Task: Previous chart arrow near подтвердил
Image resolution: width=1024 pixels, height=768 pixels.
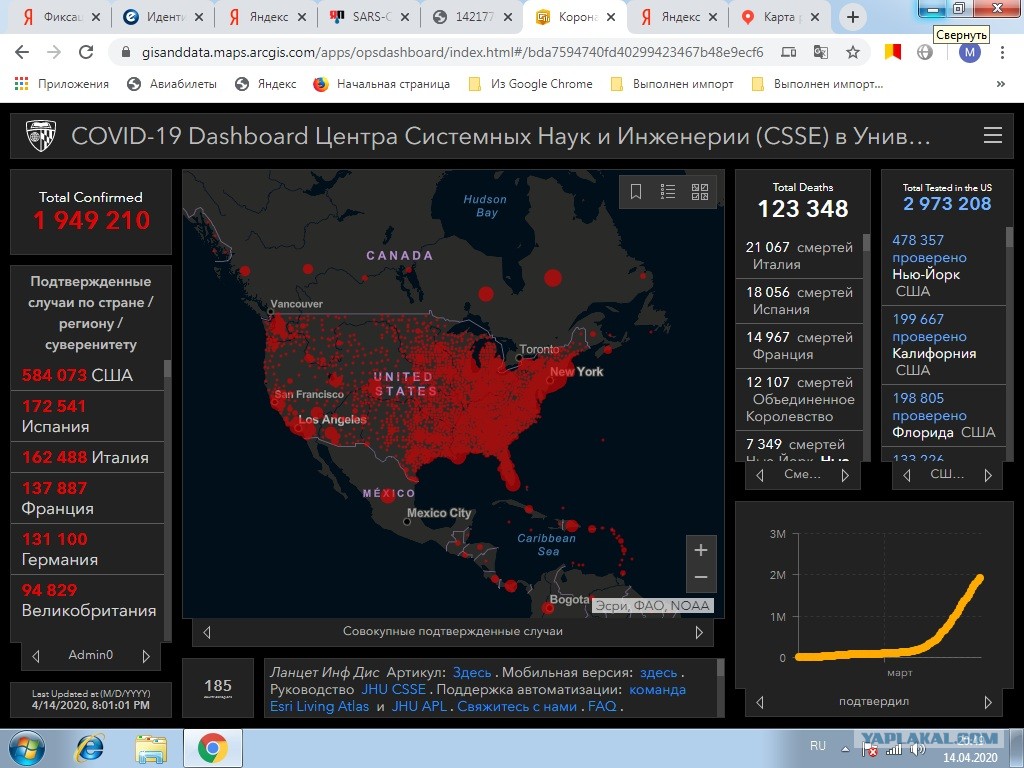Action: pos(760,702)
